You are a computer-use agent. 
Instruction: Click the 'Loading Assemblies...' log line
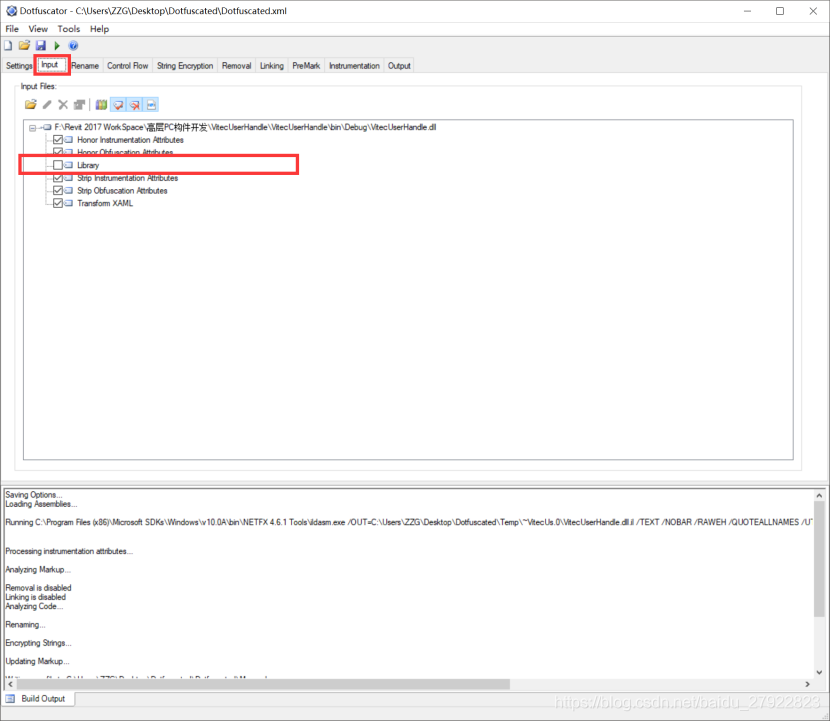point(41,504)
